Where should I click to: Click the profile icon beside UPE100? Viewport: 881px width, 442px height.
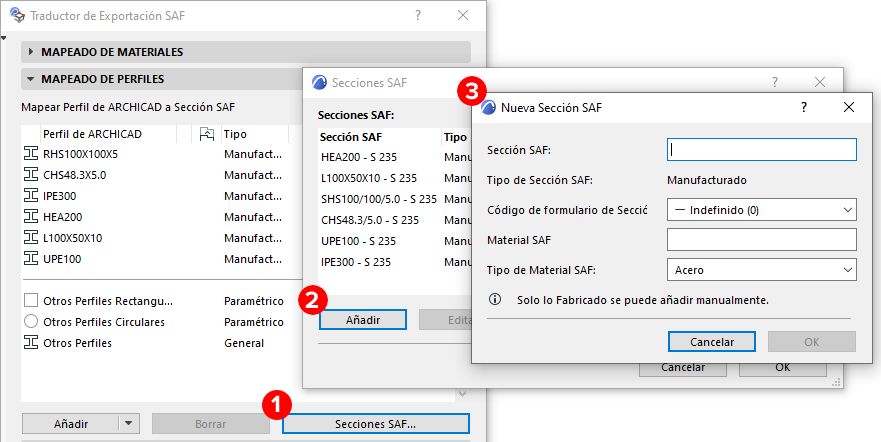click(30, 259)
